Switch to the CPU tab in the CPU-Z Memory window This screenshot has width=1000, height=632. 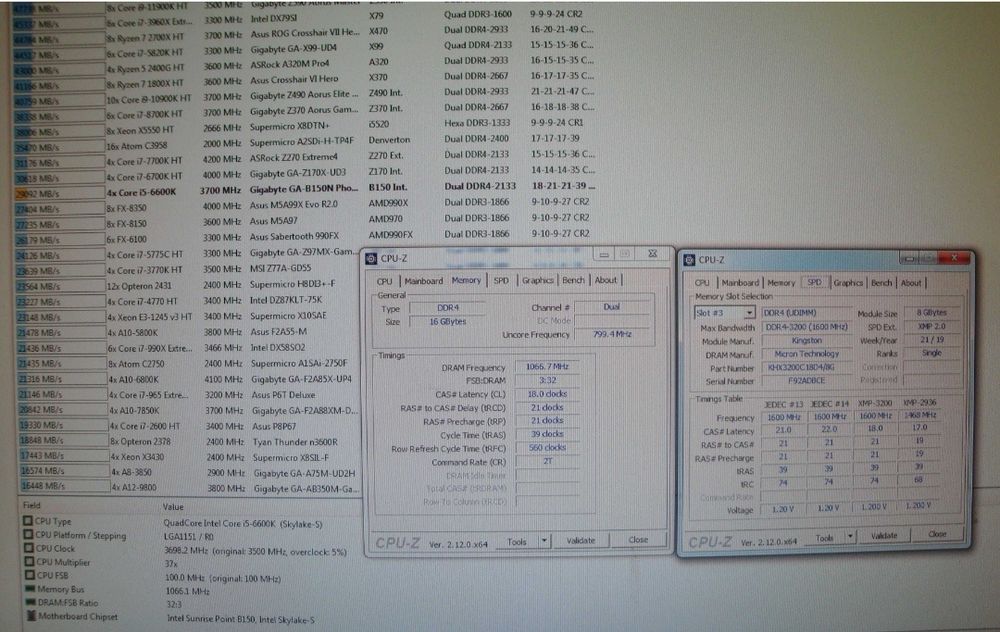385,281
